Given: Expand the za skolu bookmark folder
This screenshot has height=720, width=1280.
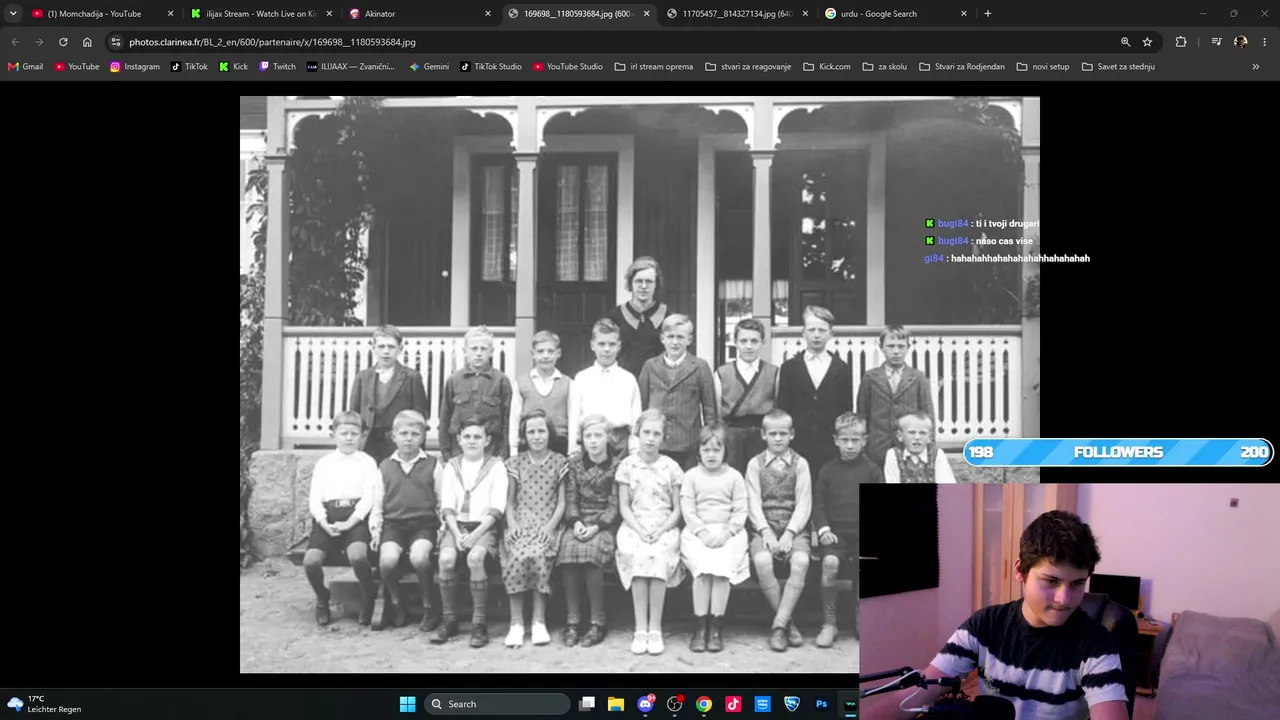Looking at the screenshot, I should (884, 67).
